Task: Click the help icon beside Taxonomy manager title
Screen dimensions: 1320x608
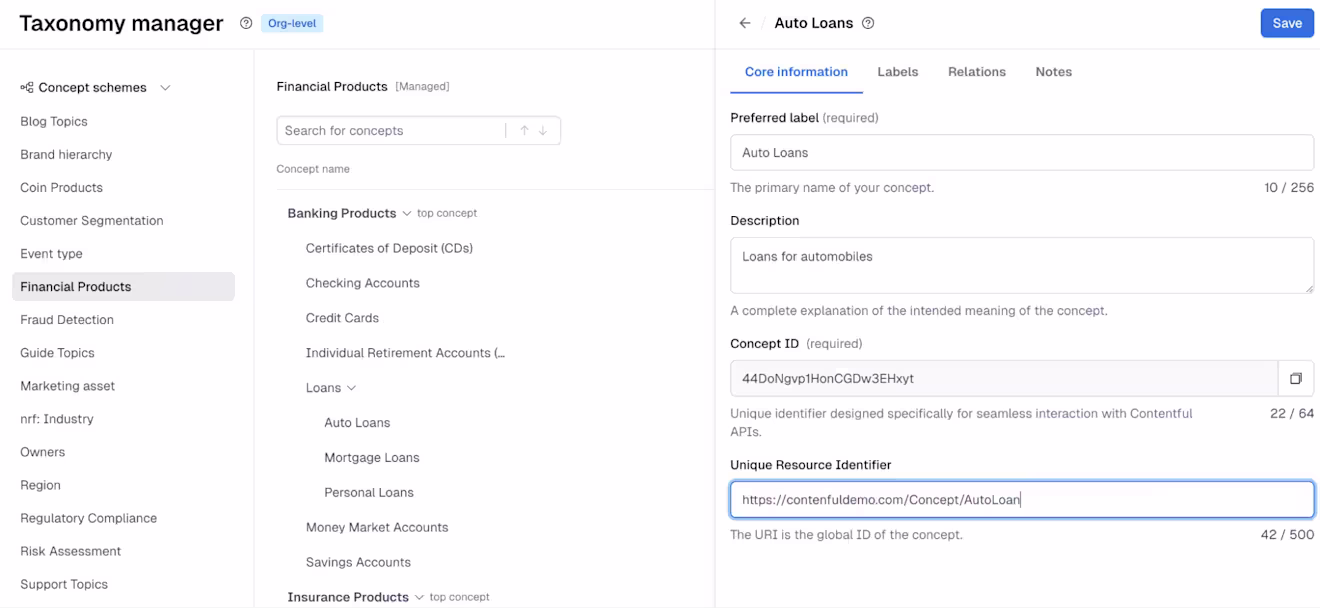Action: pos(246,23)
